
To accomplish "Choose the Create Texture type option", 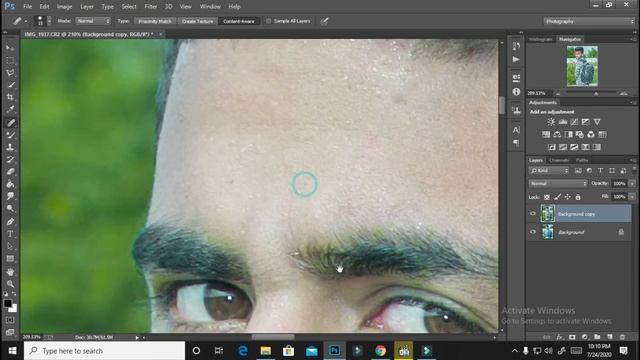I will pyautogui.click(x=198, y=21).
